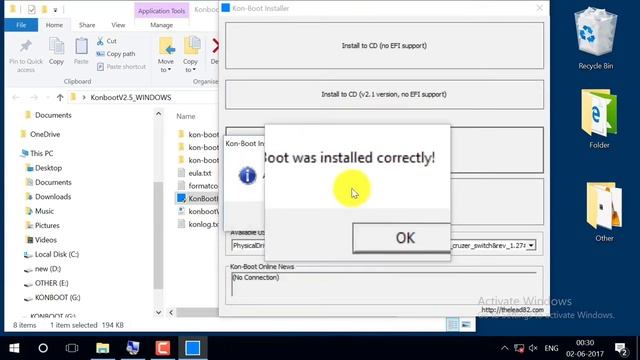Switch to the Share ribbon tab
This screenshot has height=360, width=640.
tap(87, 25)
